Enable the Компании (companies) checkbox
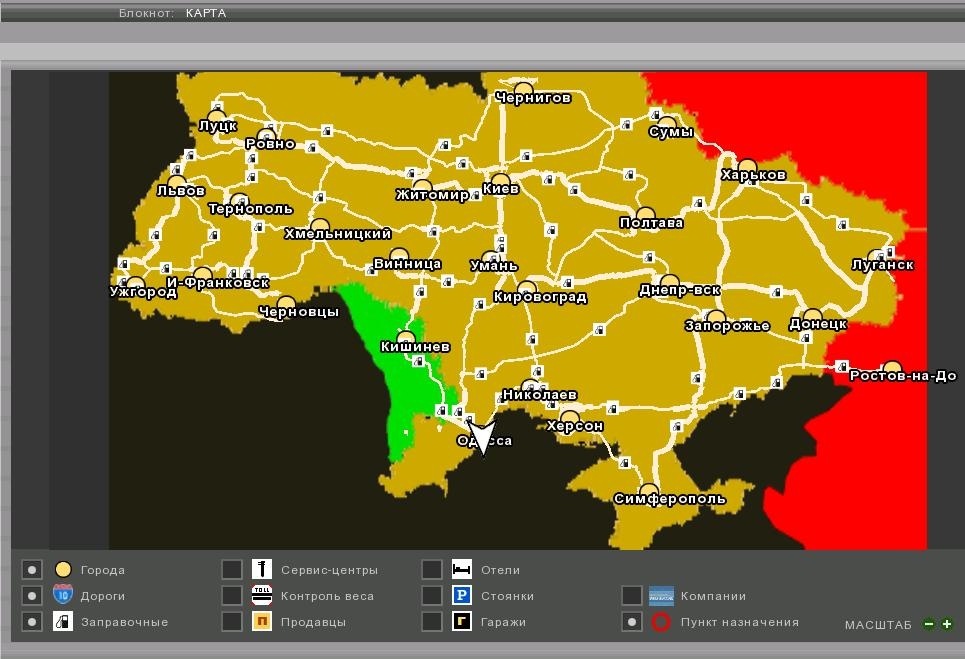Image resolution: width=965 pixels, height=659 pixels. [x=632, y=596]
